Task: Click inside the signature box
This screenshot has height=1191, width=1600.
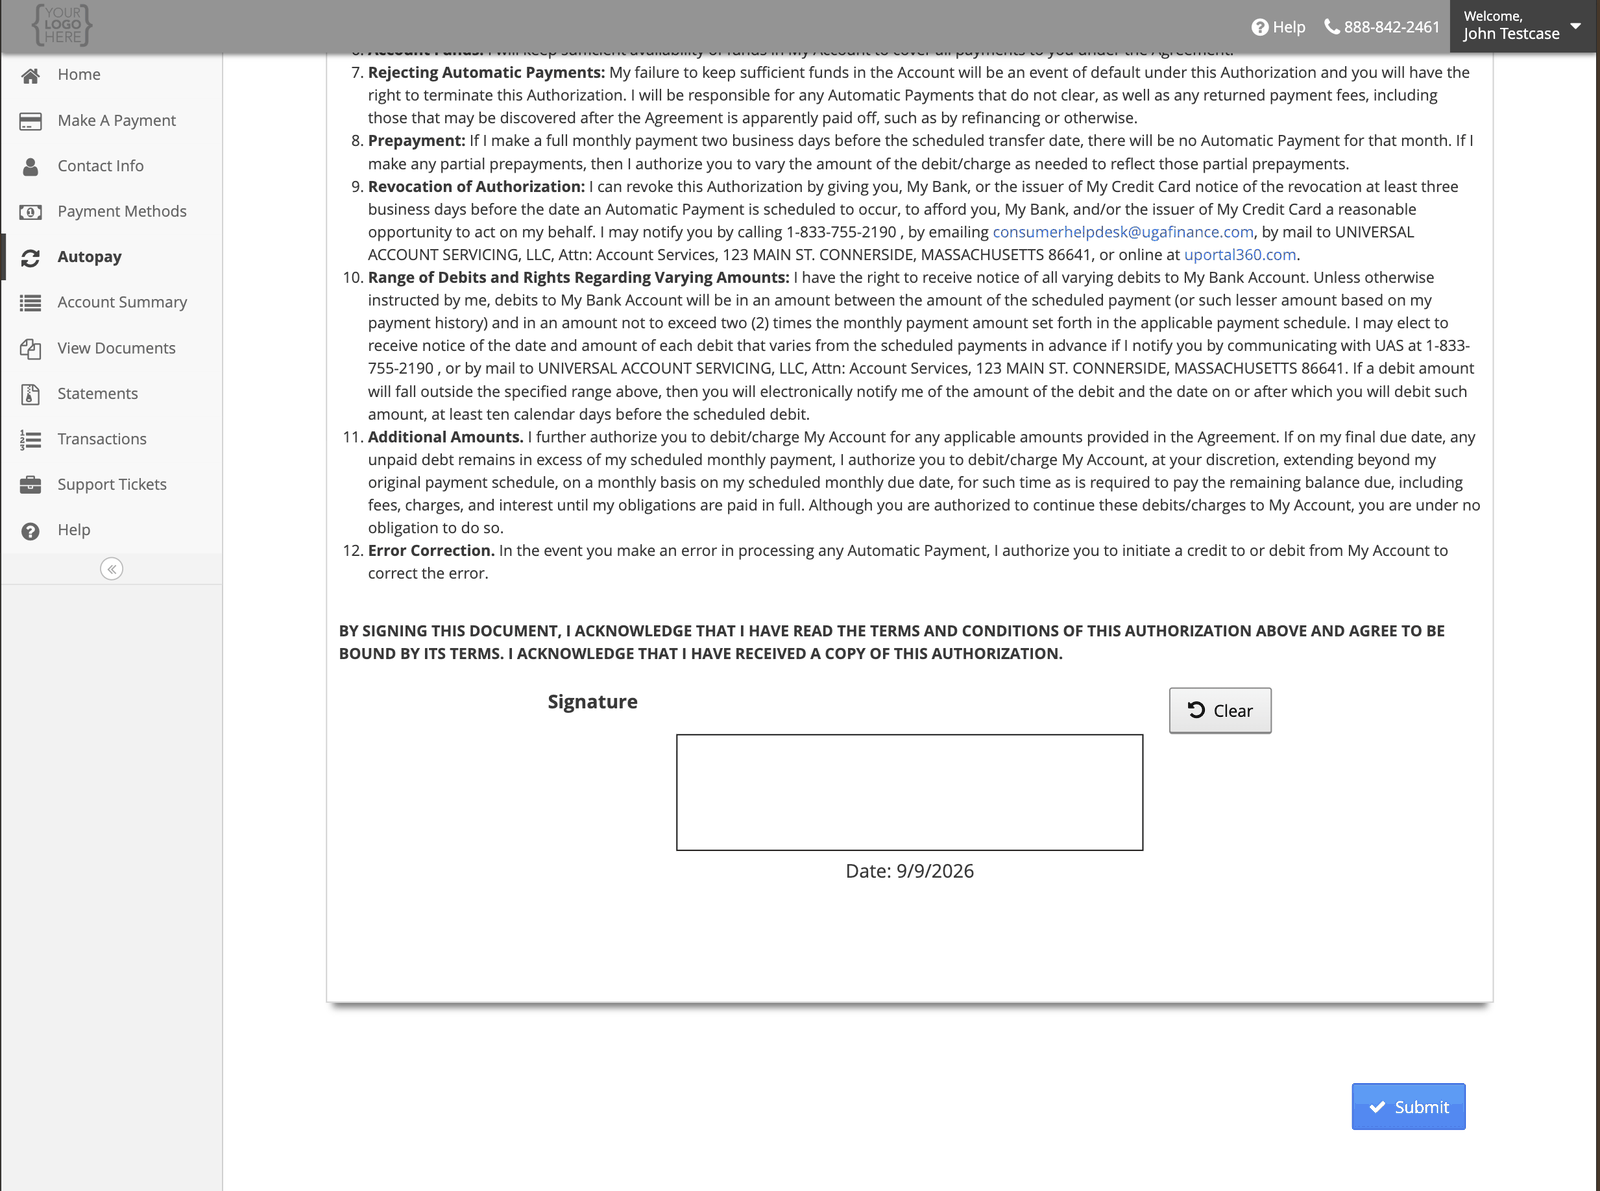Action: coord(909,793)
